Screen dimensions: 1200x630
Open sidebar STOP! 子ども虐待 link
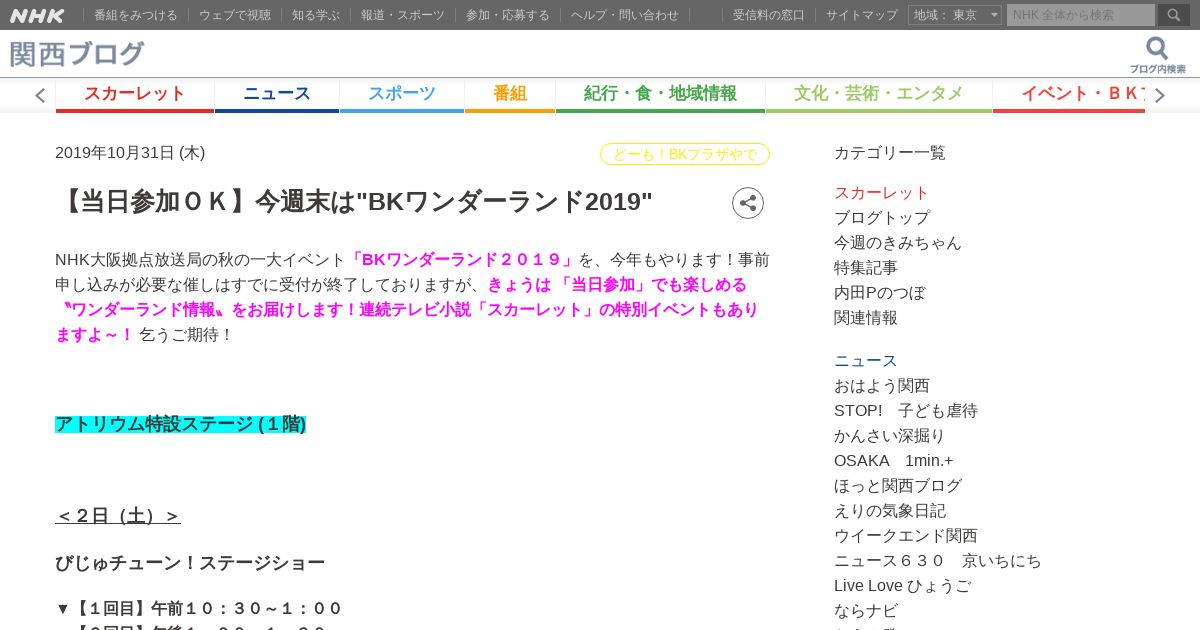[x=906, y=411]
